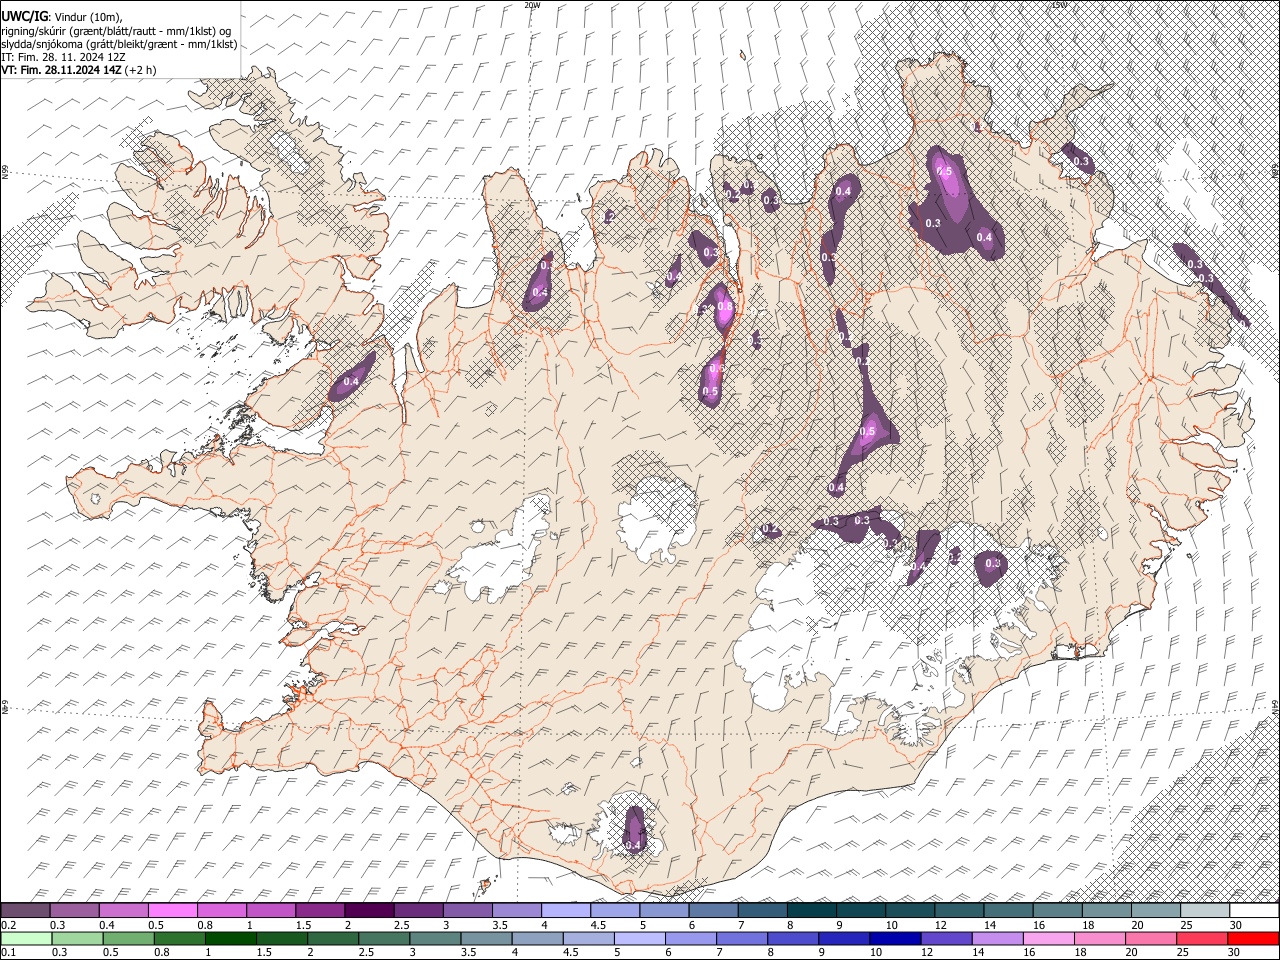The height and width of the screenshot is (960, 1280).
Task: Click the rain scale swatch starting at 20
Action: tap(1150, 939)
